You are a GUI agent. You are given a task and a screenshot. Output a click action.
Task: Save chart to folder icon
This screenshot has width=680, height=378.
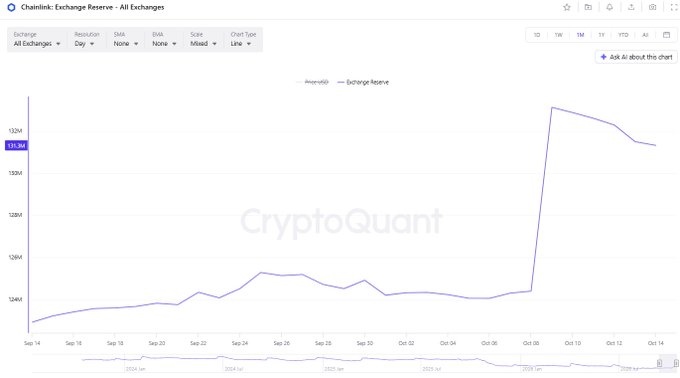[x=588, y=7]
